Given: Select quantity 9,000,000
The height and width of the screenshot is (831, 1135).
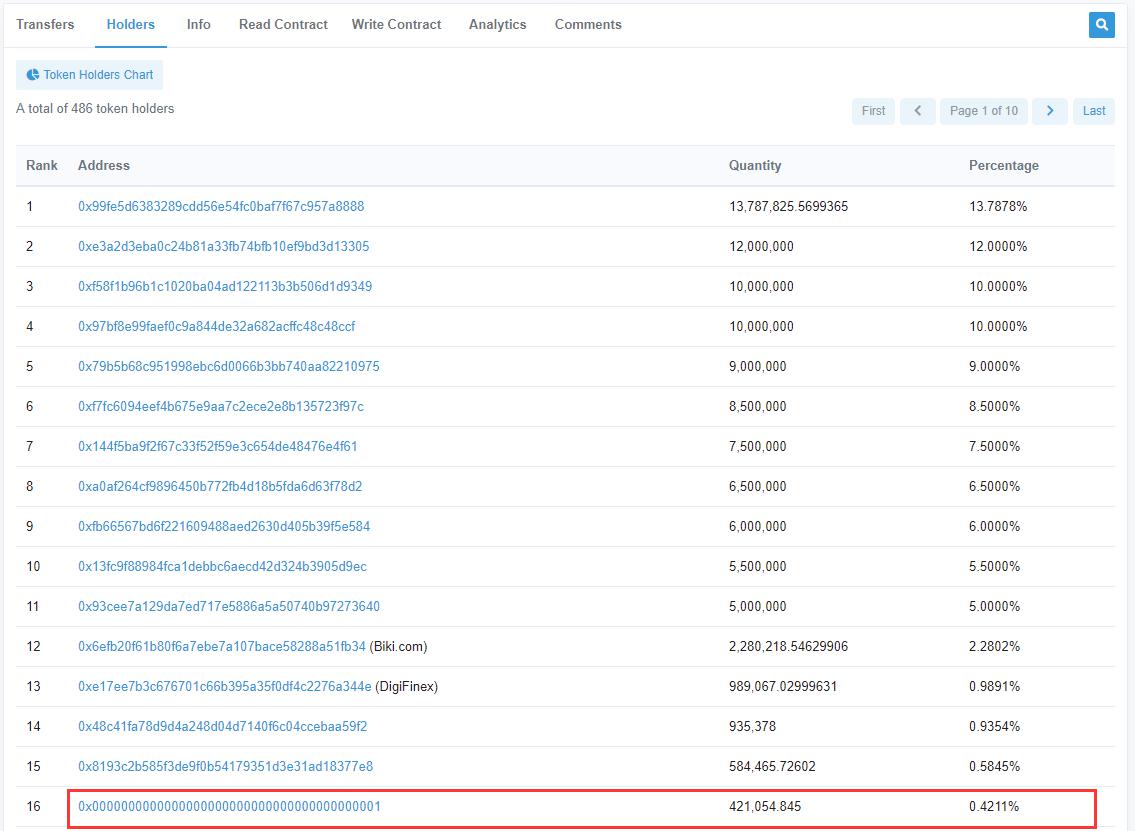Looking at the screenshot, I should click(758, 366).
